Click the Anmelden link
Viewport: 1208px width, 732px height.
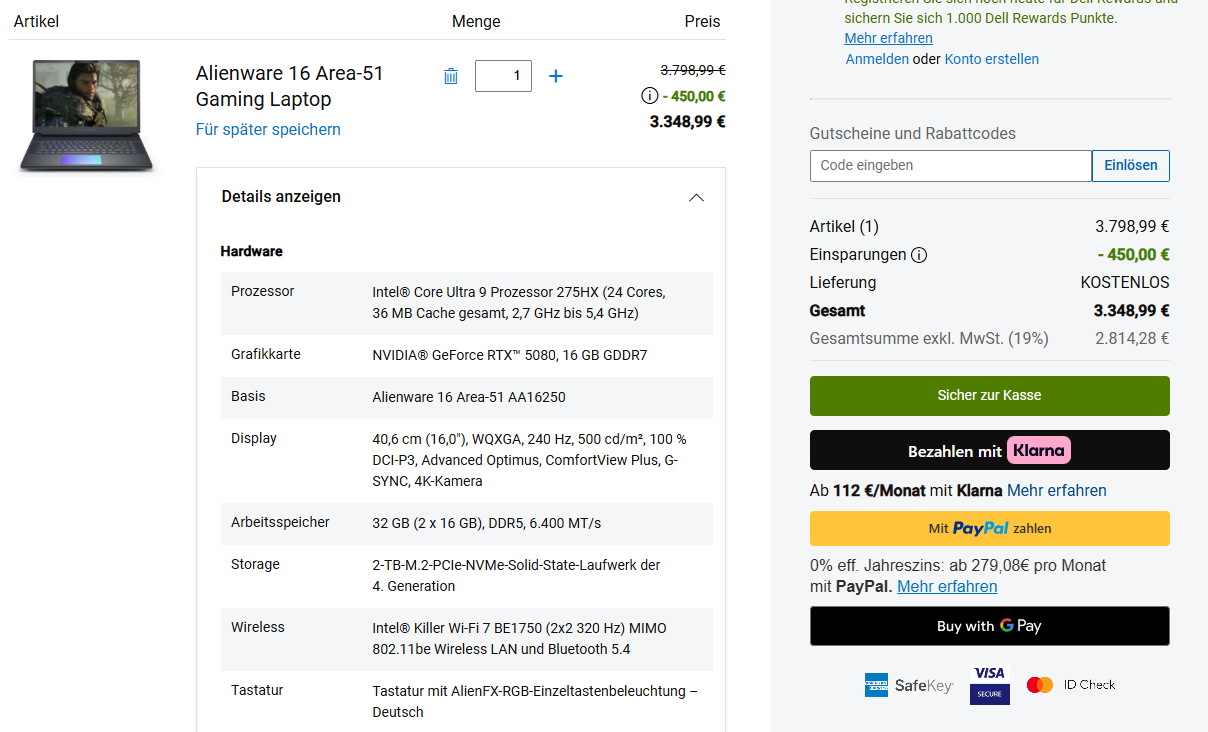point(877,59)
